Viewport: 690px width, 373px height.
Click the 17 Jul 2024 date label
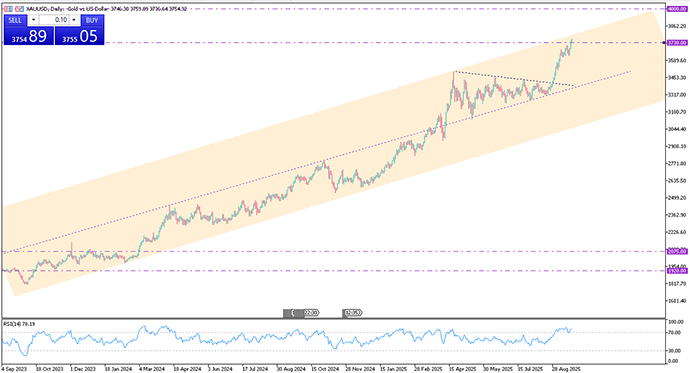[255, 369]
